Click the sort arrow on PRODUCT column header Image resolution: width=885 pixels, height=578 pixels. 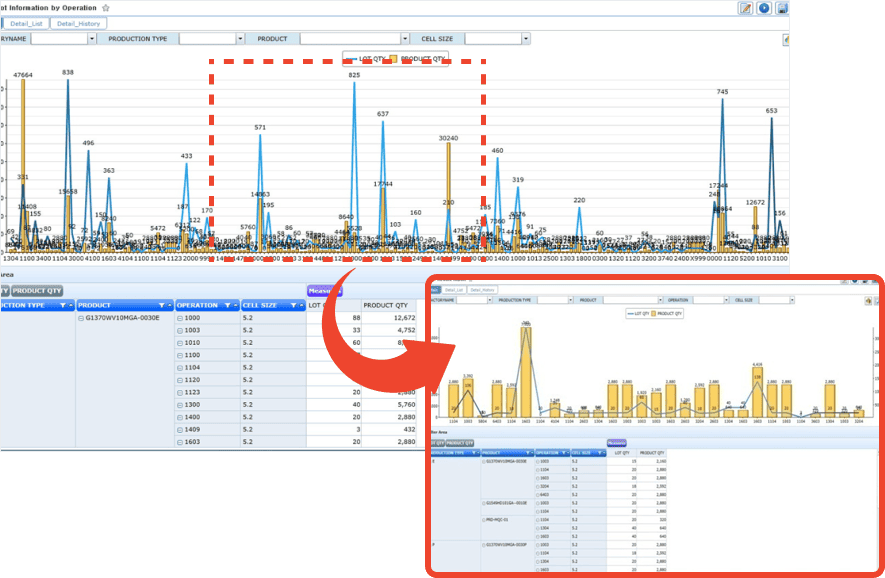[169, 305]
